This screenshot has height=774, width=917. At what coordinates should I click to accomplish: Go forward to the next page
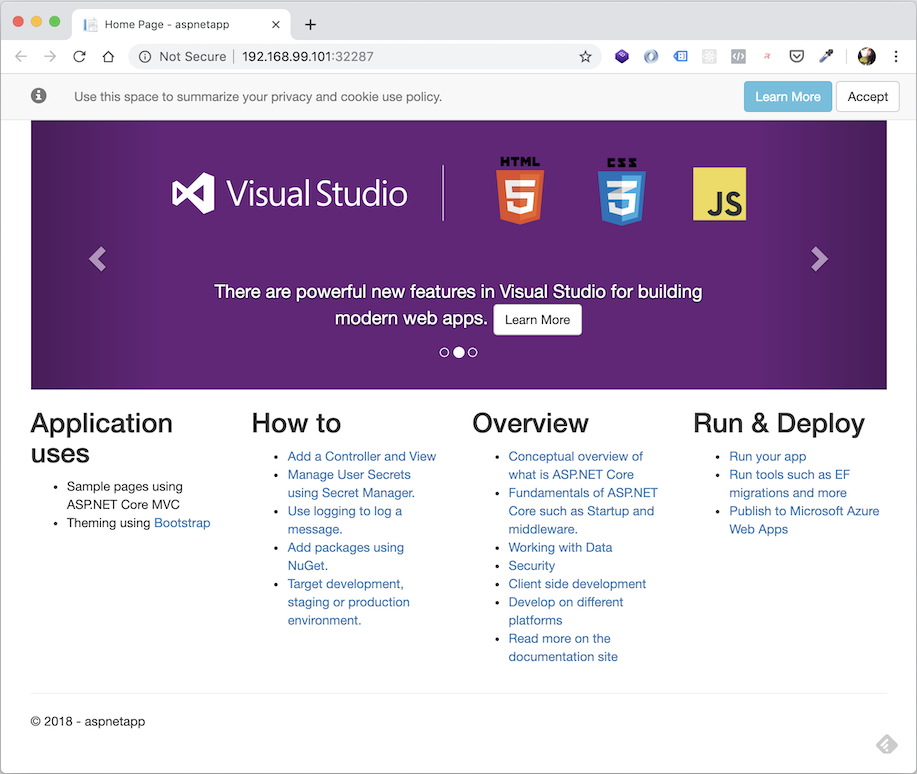[x=50, y=57]
